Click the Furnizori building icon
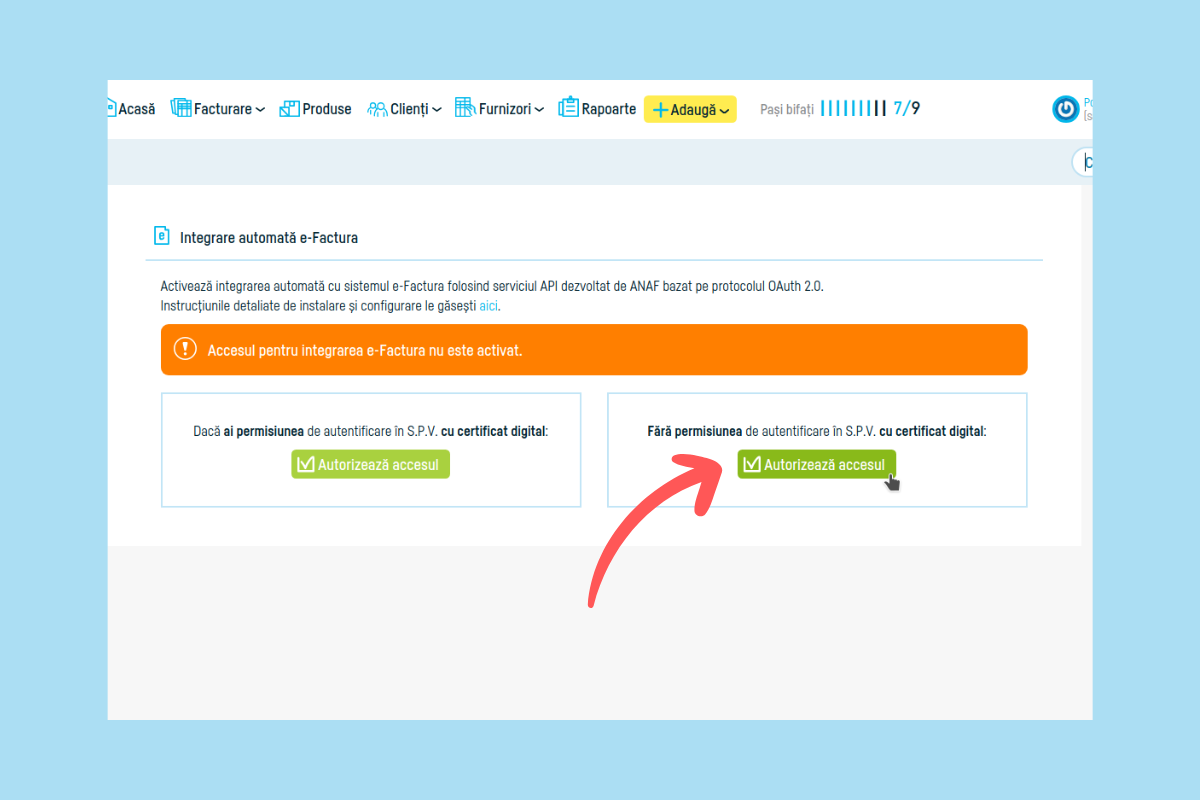This screenshot has width=1200, height=800. point(464,108)
